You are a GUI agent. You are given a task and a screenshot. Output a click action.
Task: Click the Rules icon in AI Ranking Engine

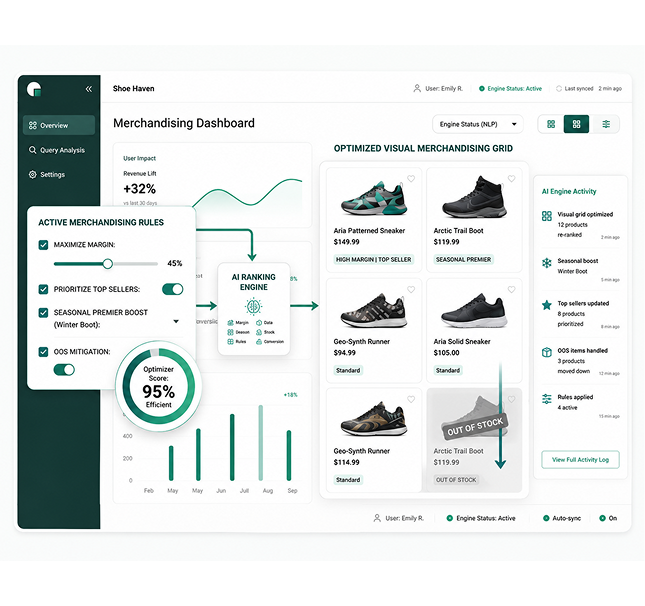[230, 341]
